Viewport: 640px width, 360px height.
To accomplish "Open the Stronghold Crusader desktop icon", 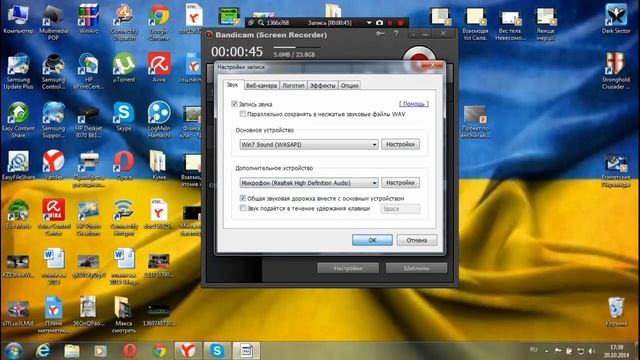I will (616, 71).
